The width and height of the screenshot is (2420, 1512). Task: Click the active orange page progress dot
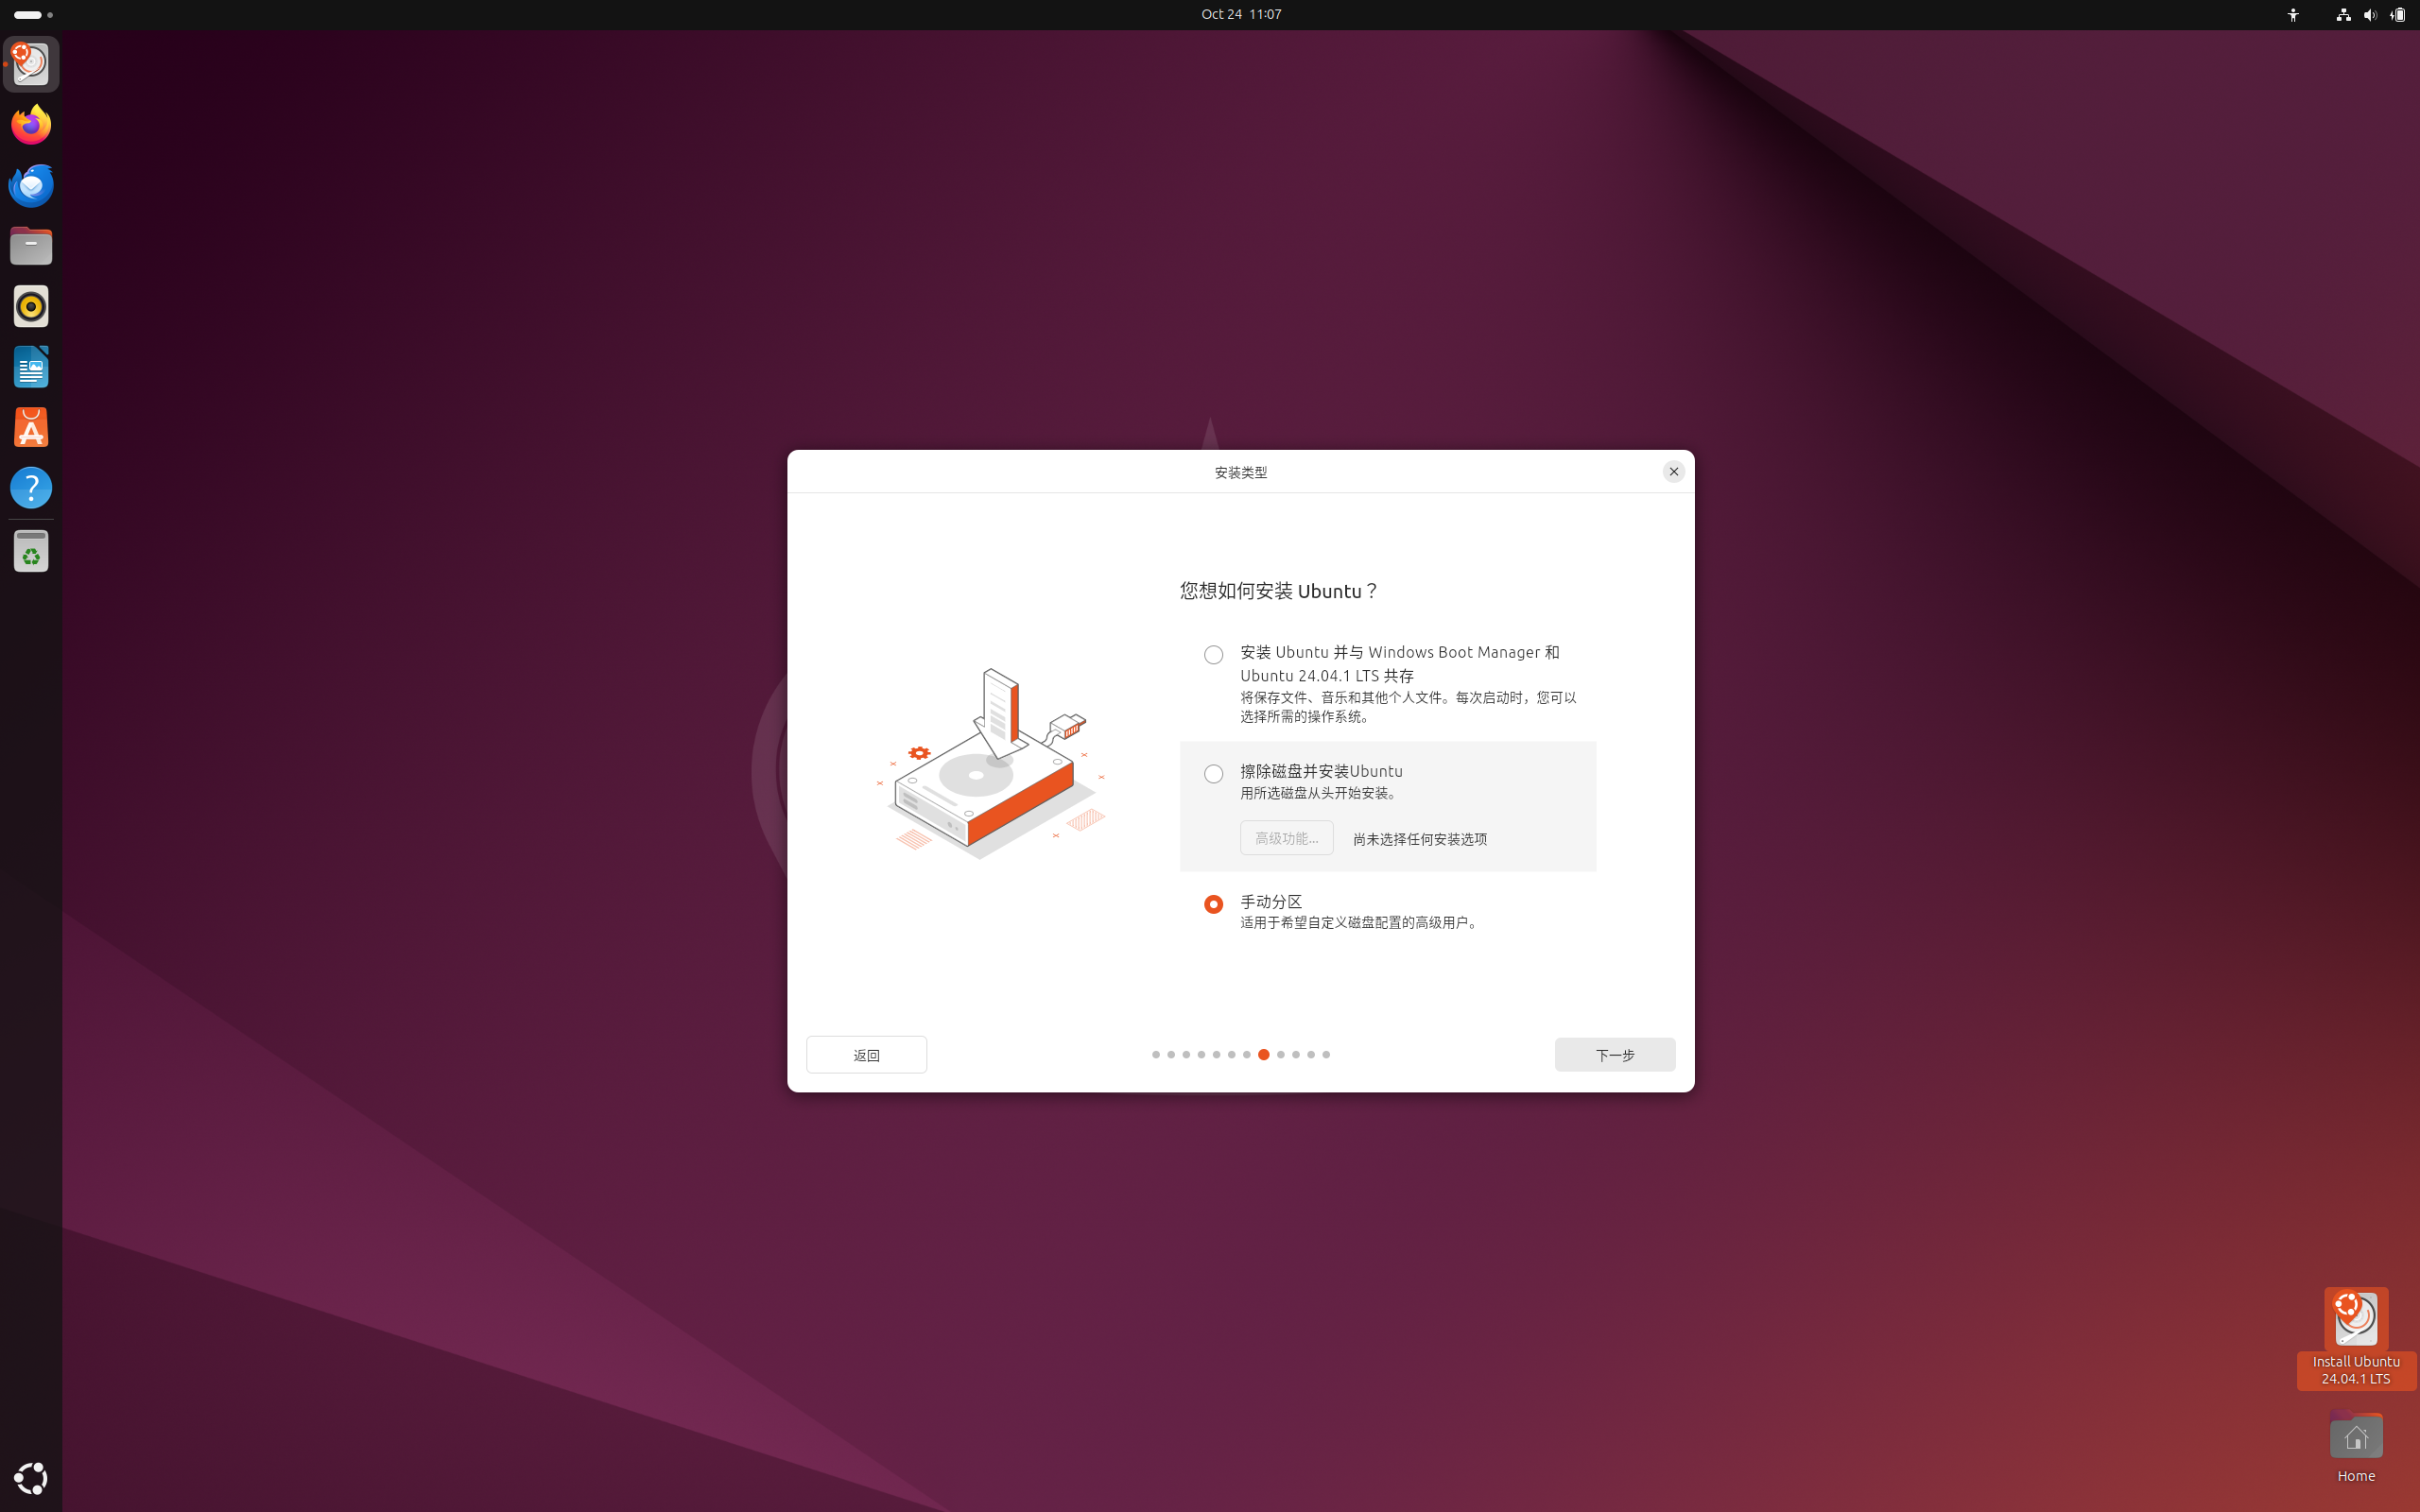click(1263, 1054)
